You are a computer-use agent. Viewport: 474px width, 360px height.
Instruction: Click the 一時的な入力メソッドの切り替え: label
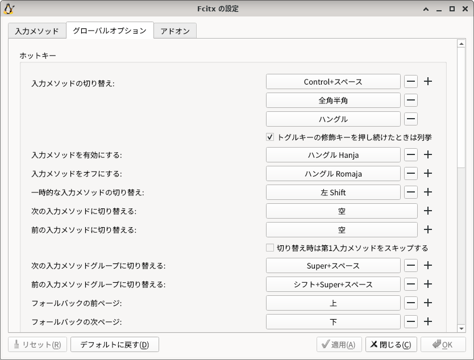(88, 192)
